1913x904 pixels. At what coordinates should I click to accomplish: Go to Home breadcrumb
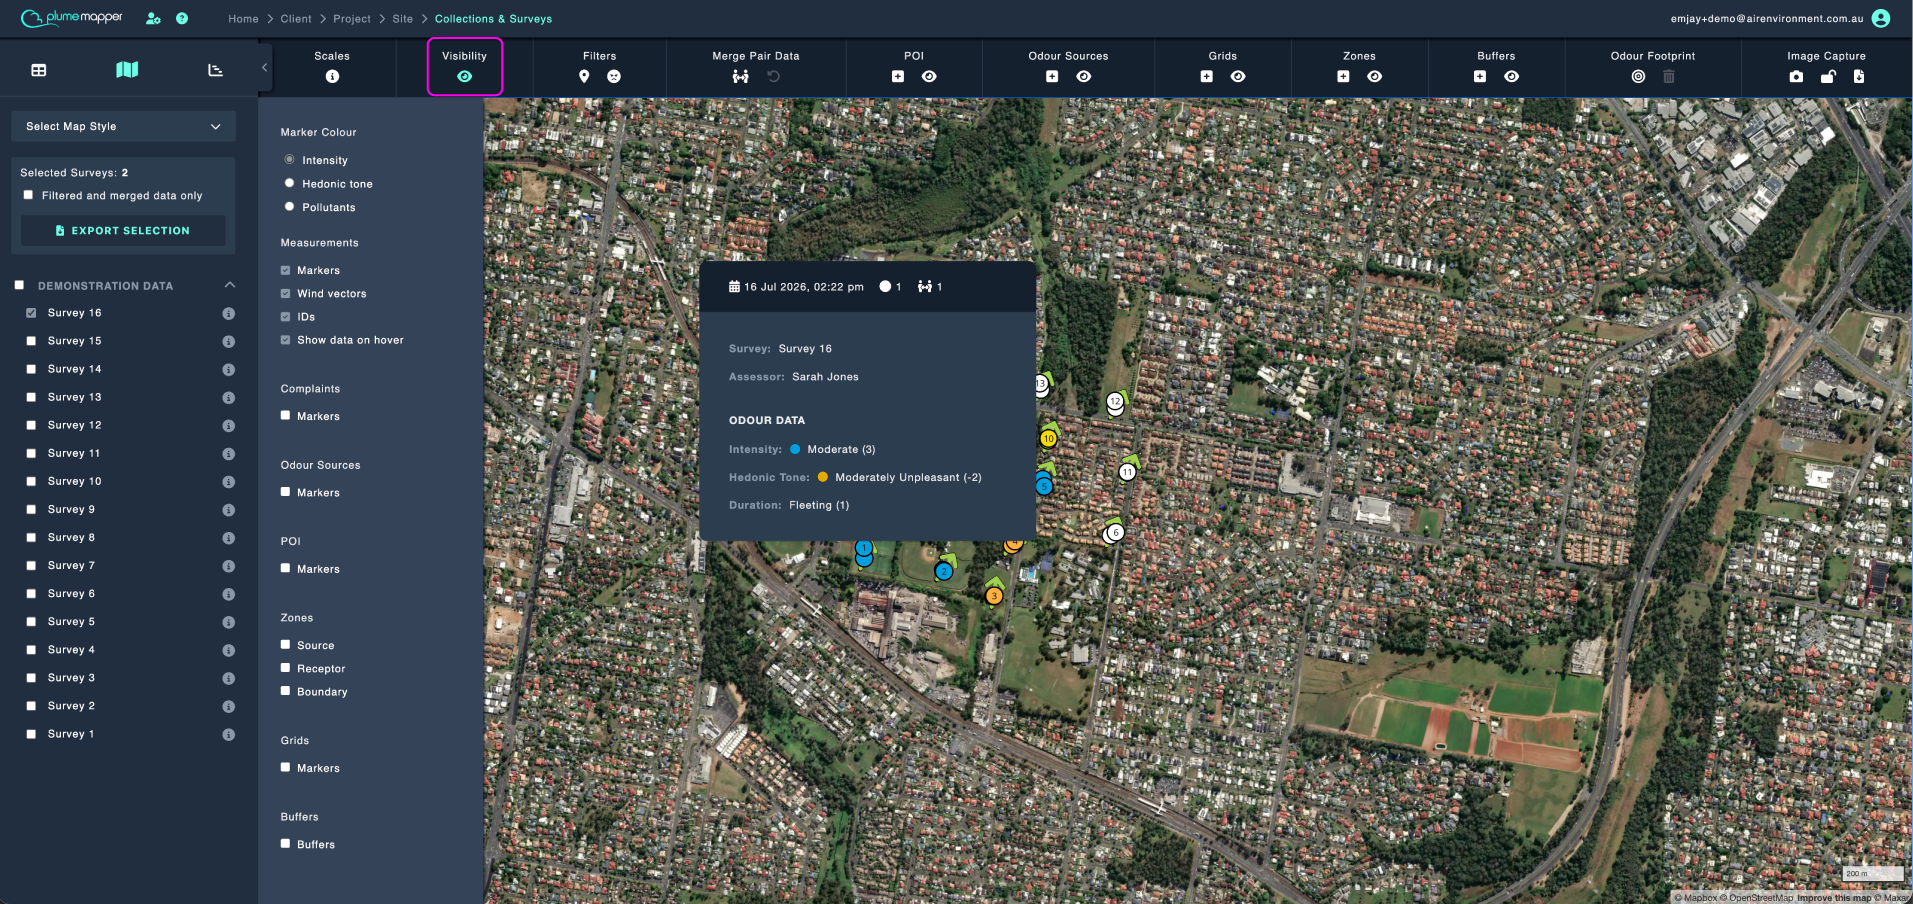point(243,19)
